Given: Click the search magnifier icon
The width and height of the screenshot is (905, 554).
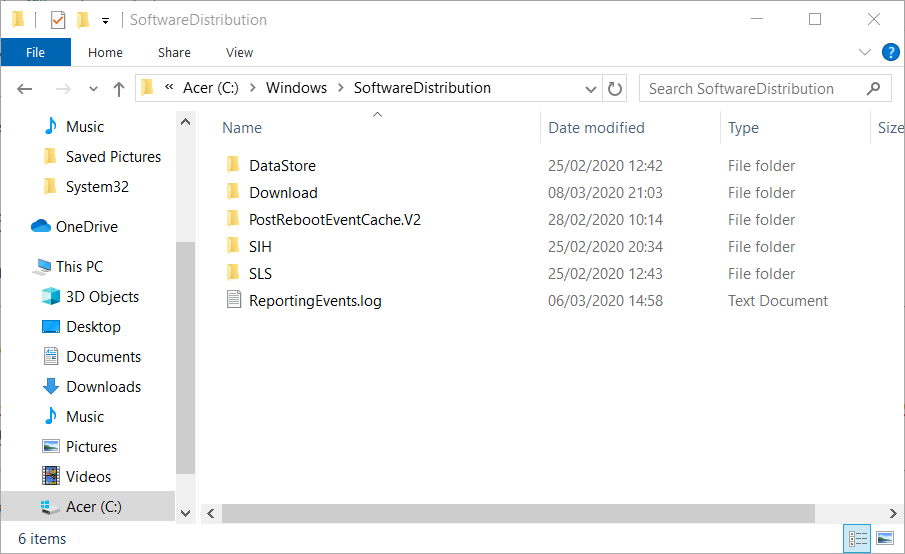Looking at the screenshot, I should [874, 88].
